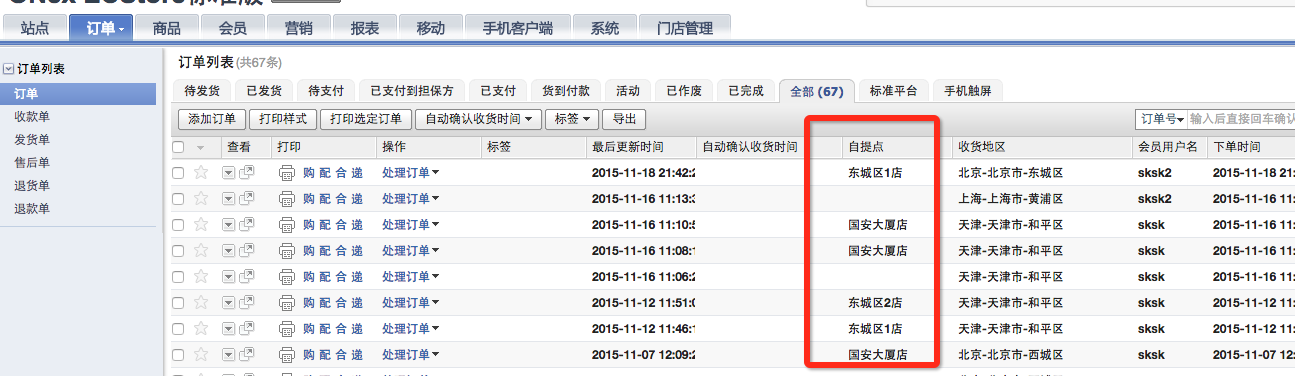
Task: Tick checkbox for 2015-11-16 11:06 order
Action: click(178, 277)
